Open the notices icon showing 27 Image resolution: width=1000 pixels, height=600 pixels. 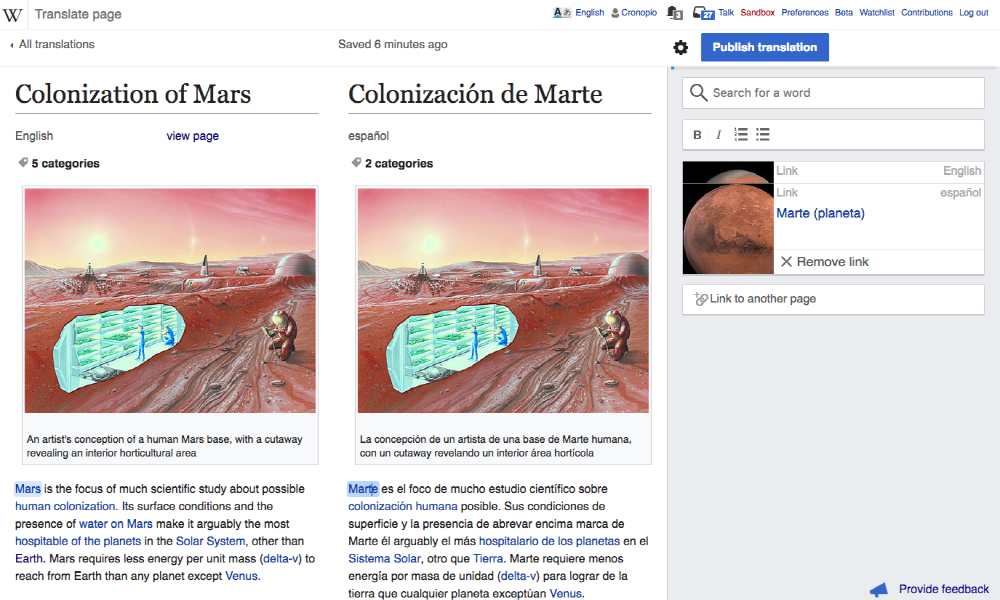coord(704,13)
